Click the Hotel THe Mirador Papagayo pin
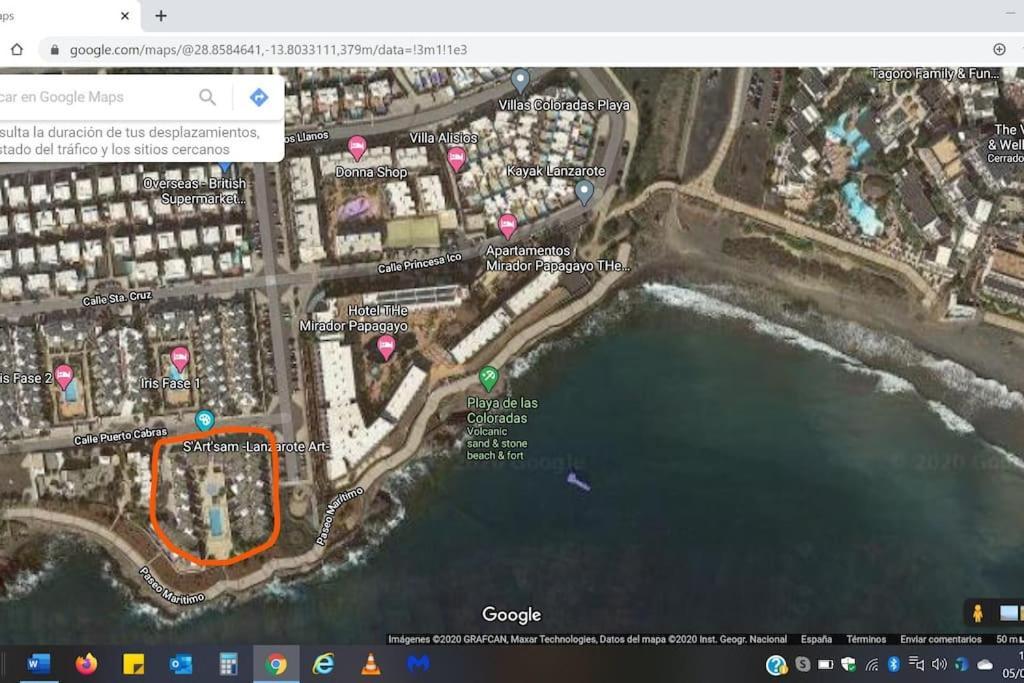Screen dimensions: 1024x683 point(386,346)
